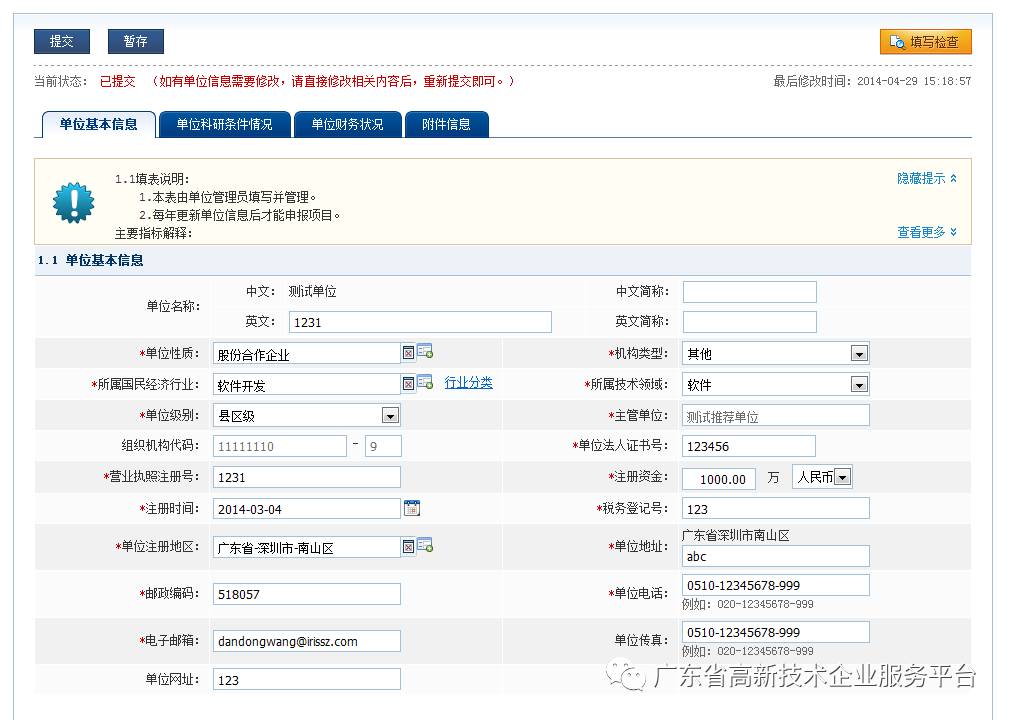Expand the 机构类型 dropdown

tap(858, 353)
